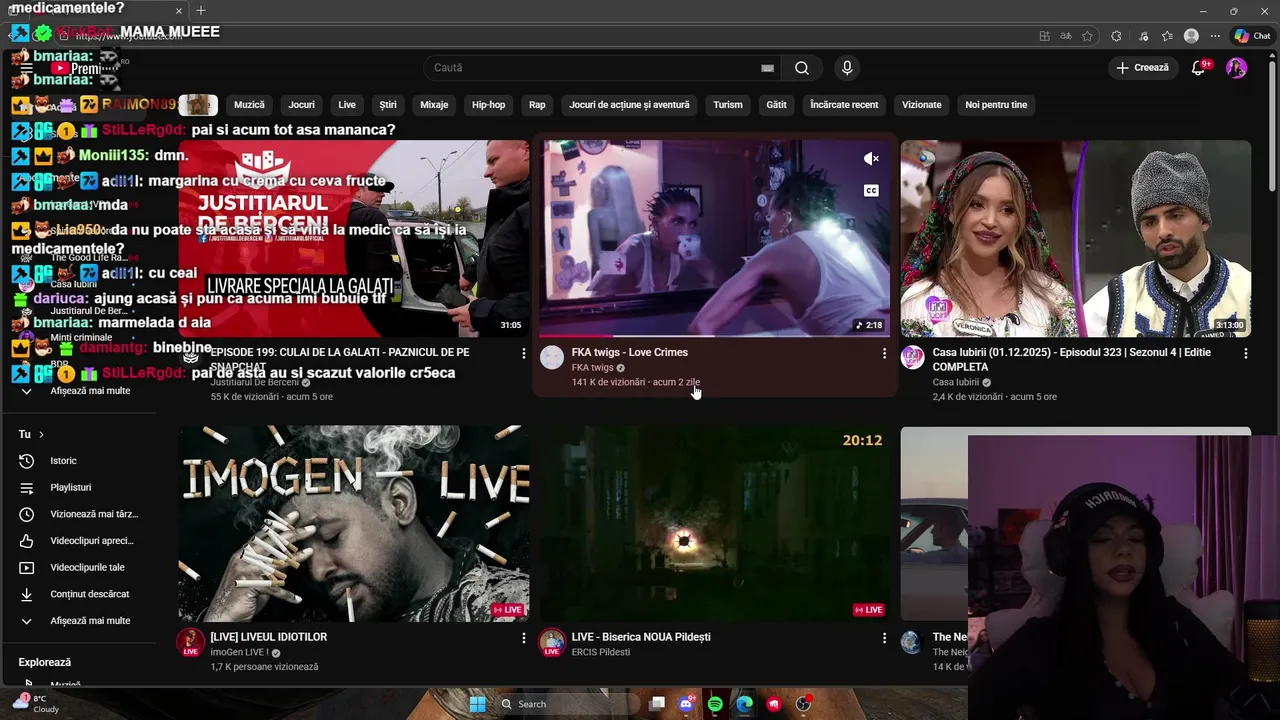Open imoGen LIVE channel avatar
This screenshot has width=1280, height=720.
tap(191, 642)
